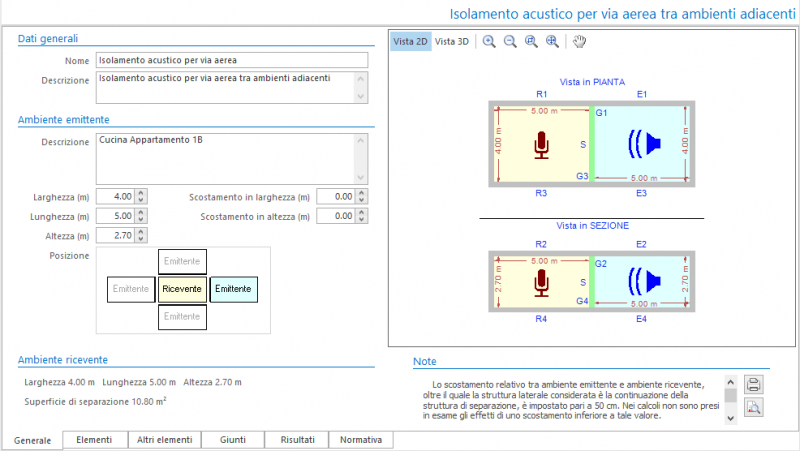Screen dimensions: 800x451
Task: Select the pan hand tool
Action: (579, 42)
